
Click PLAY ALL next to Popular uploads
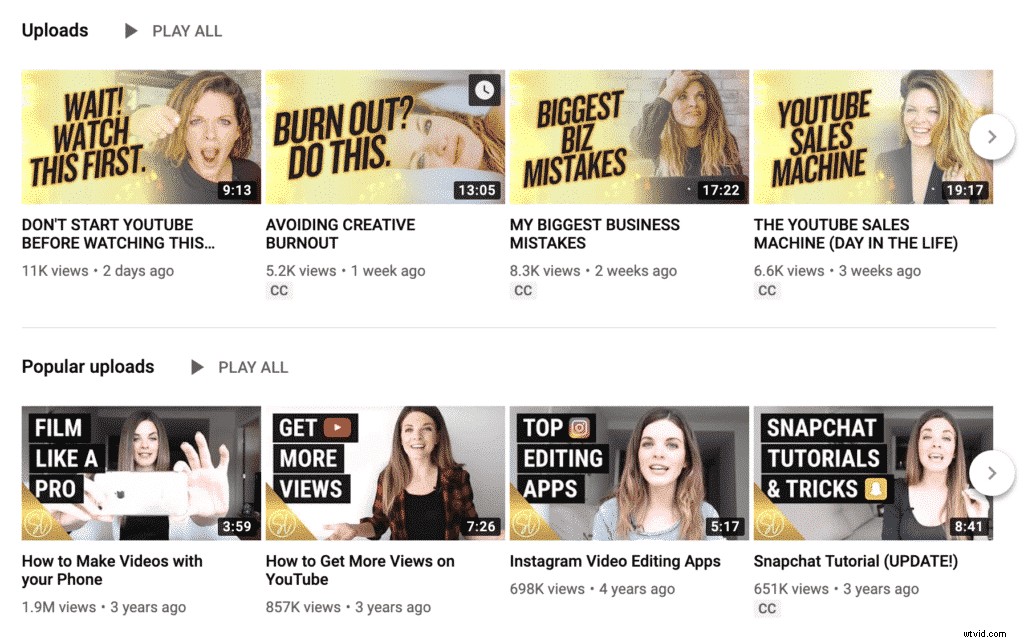[x=253, y=367]
